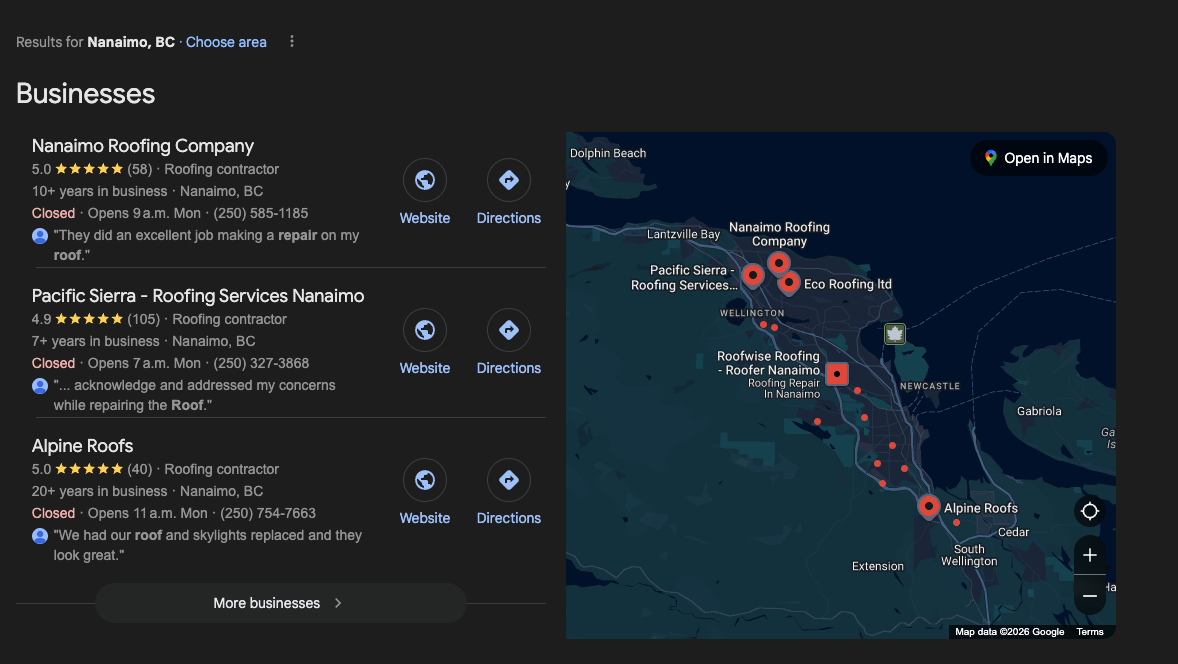Click Directions label under Nanaimo Roofing Company

509,218
